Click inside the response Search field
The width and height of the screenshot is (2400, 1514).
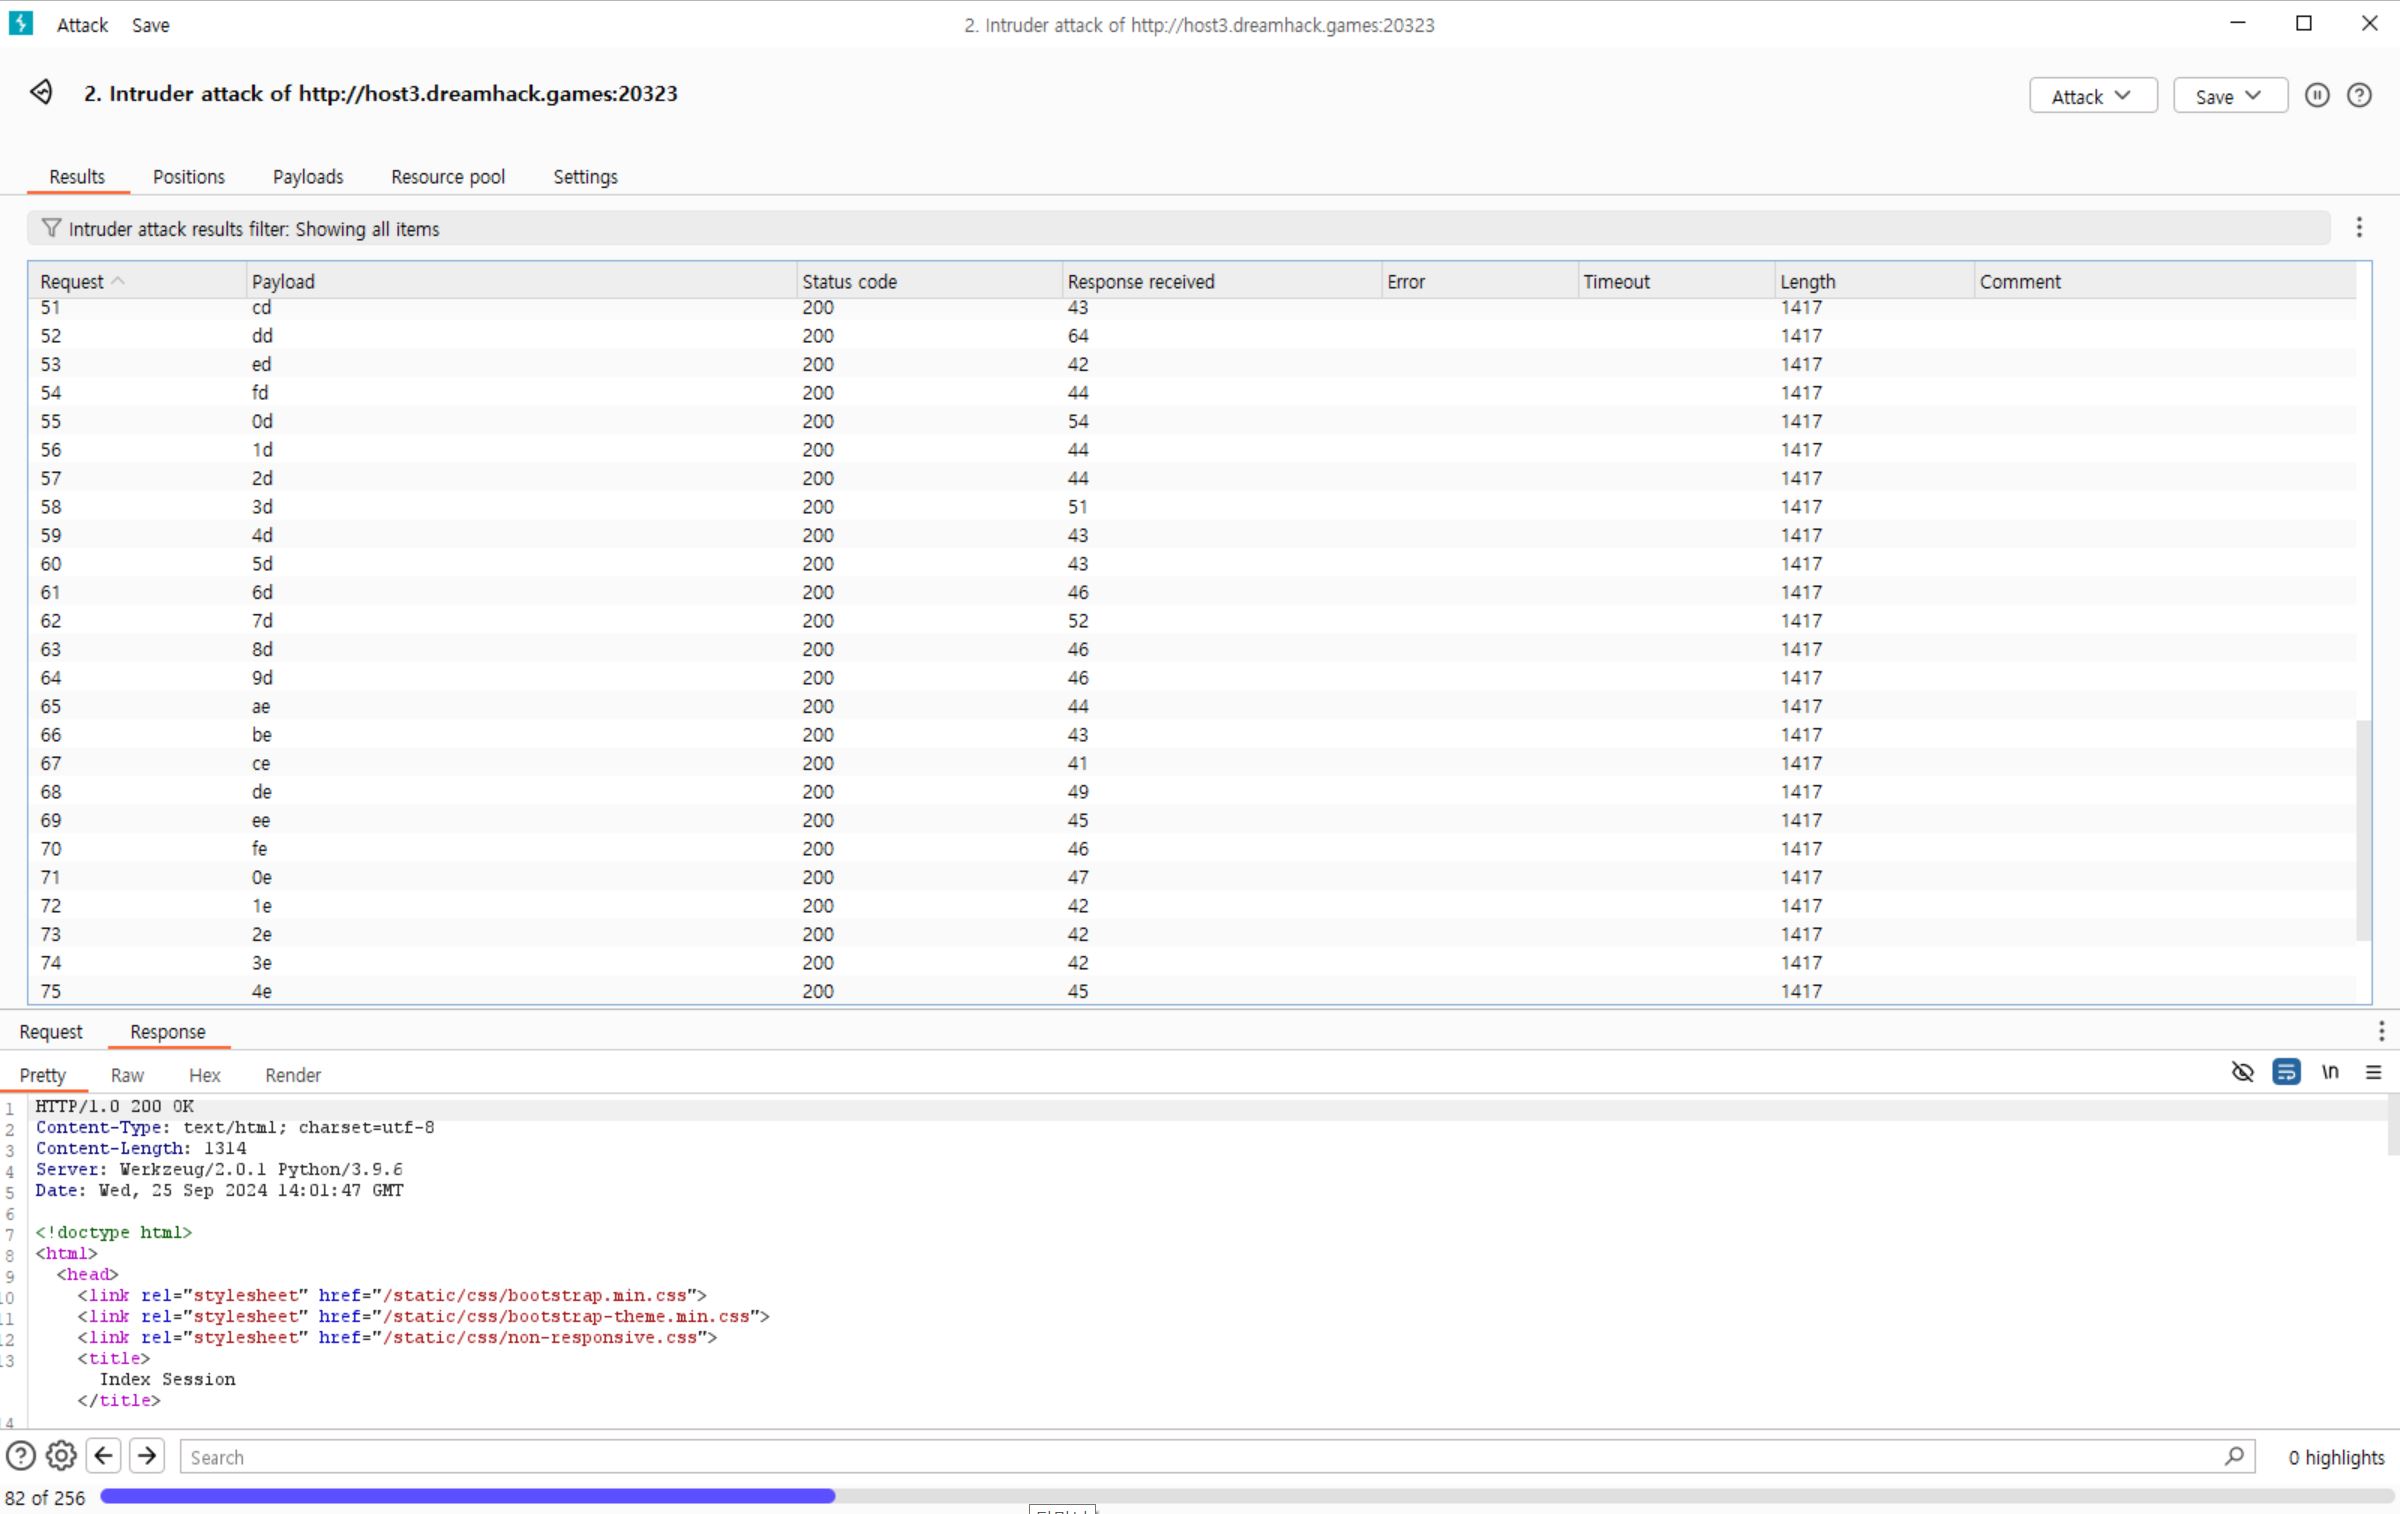pos(1200,1457)
